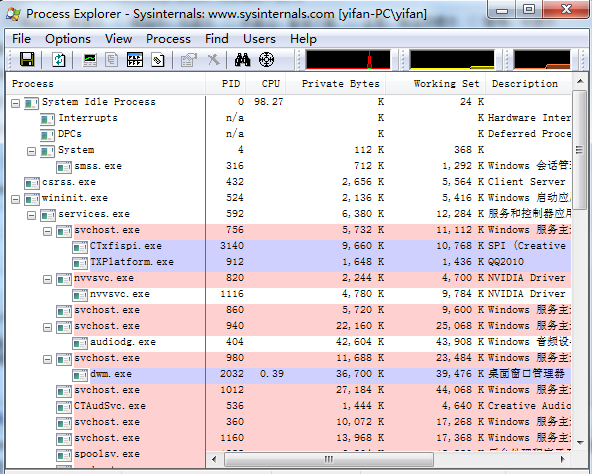Sort by the CPU column header
Image resolution: width=592 pixels, height=474 pixels.
[266, 83]
